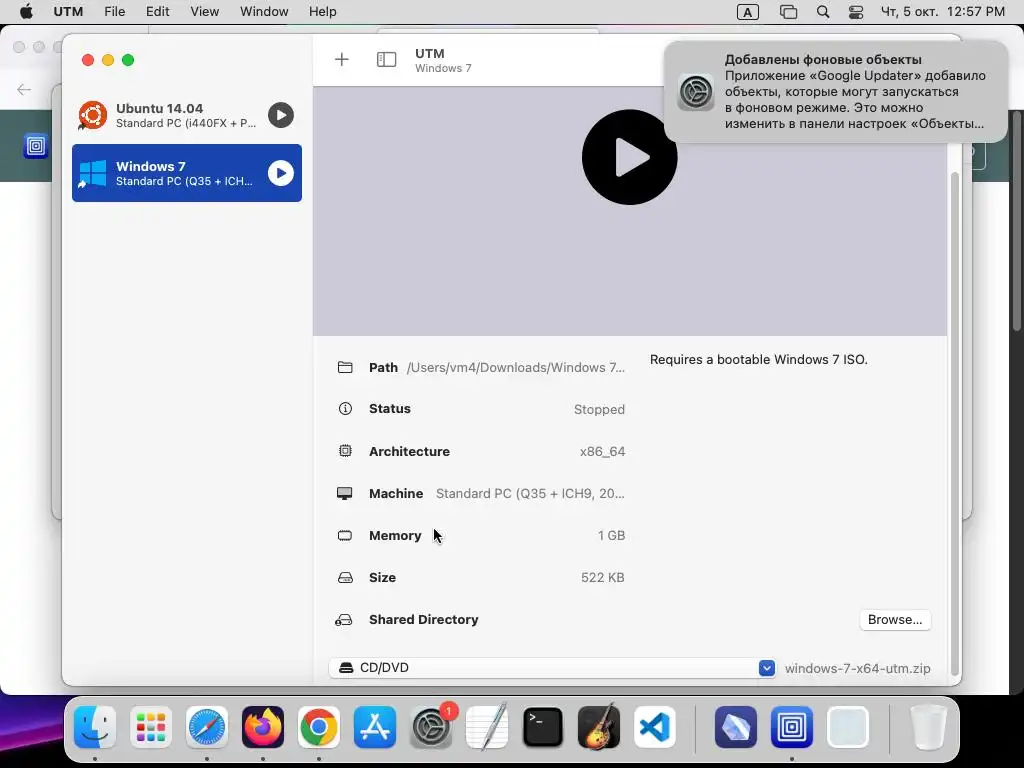Viewport: 1024px width, 768px height.
Task: Click the Standard PC (Q35 + ICH9) machine value
Action: tap(530, 494)
